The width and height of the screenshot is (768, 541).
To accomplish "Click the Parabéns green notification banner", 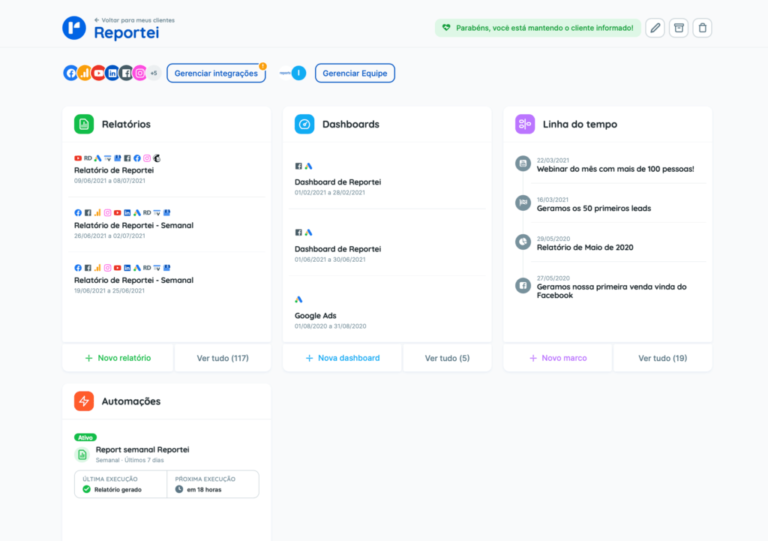I will (538, 28).
